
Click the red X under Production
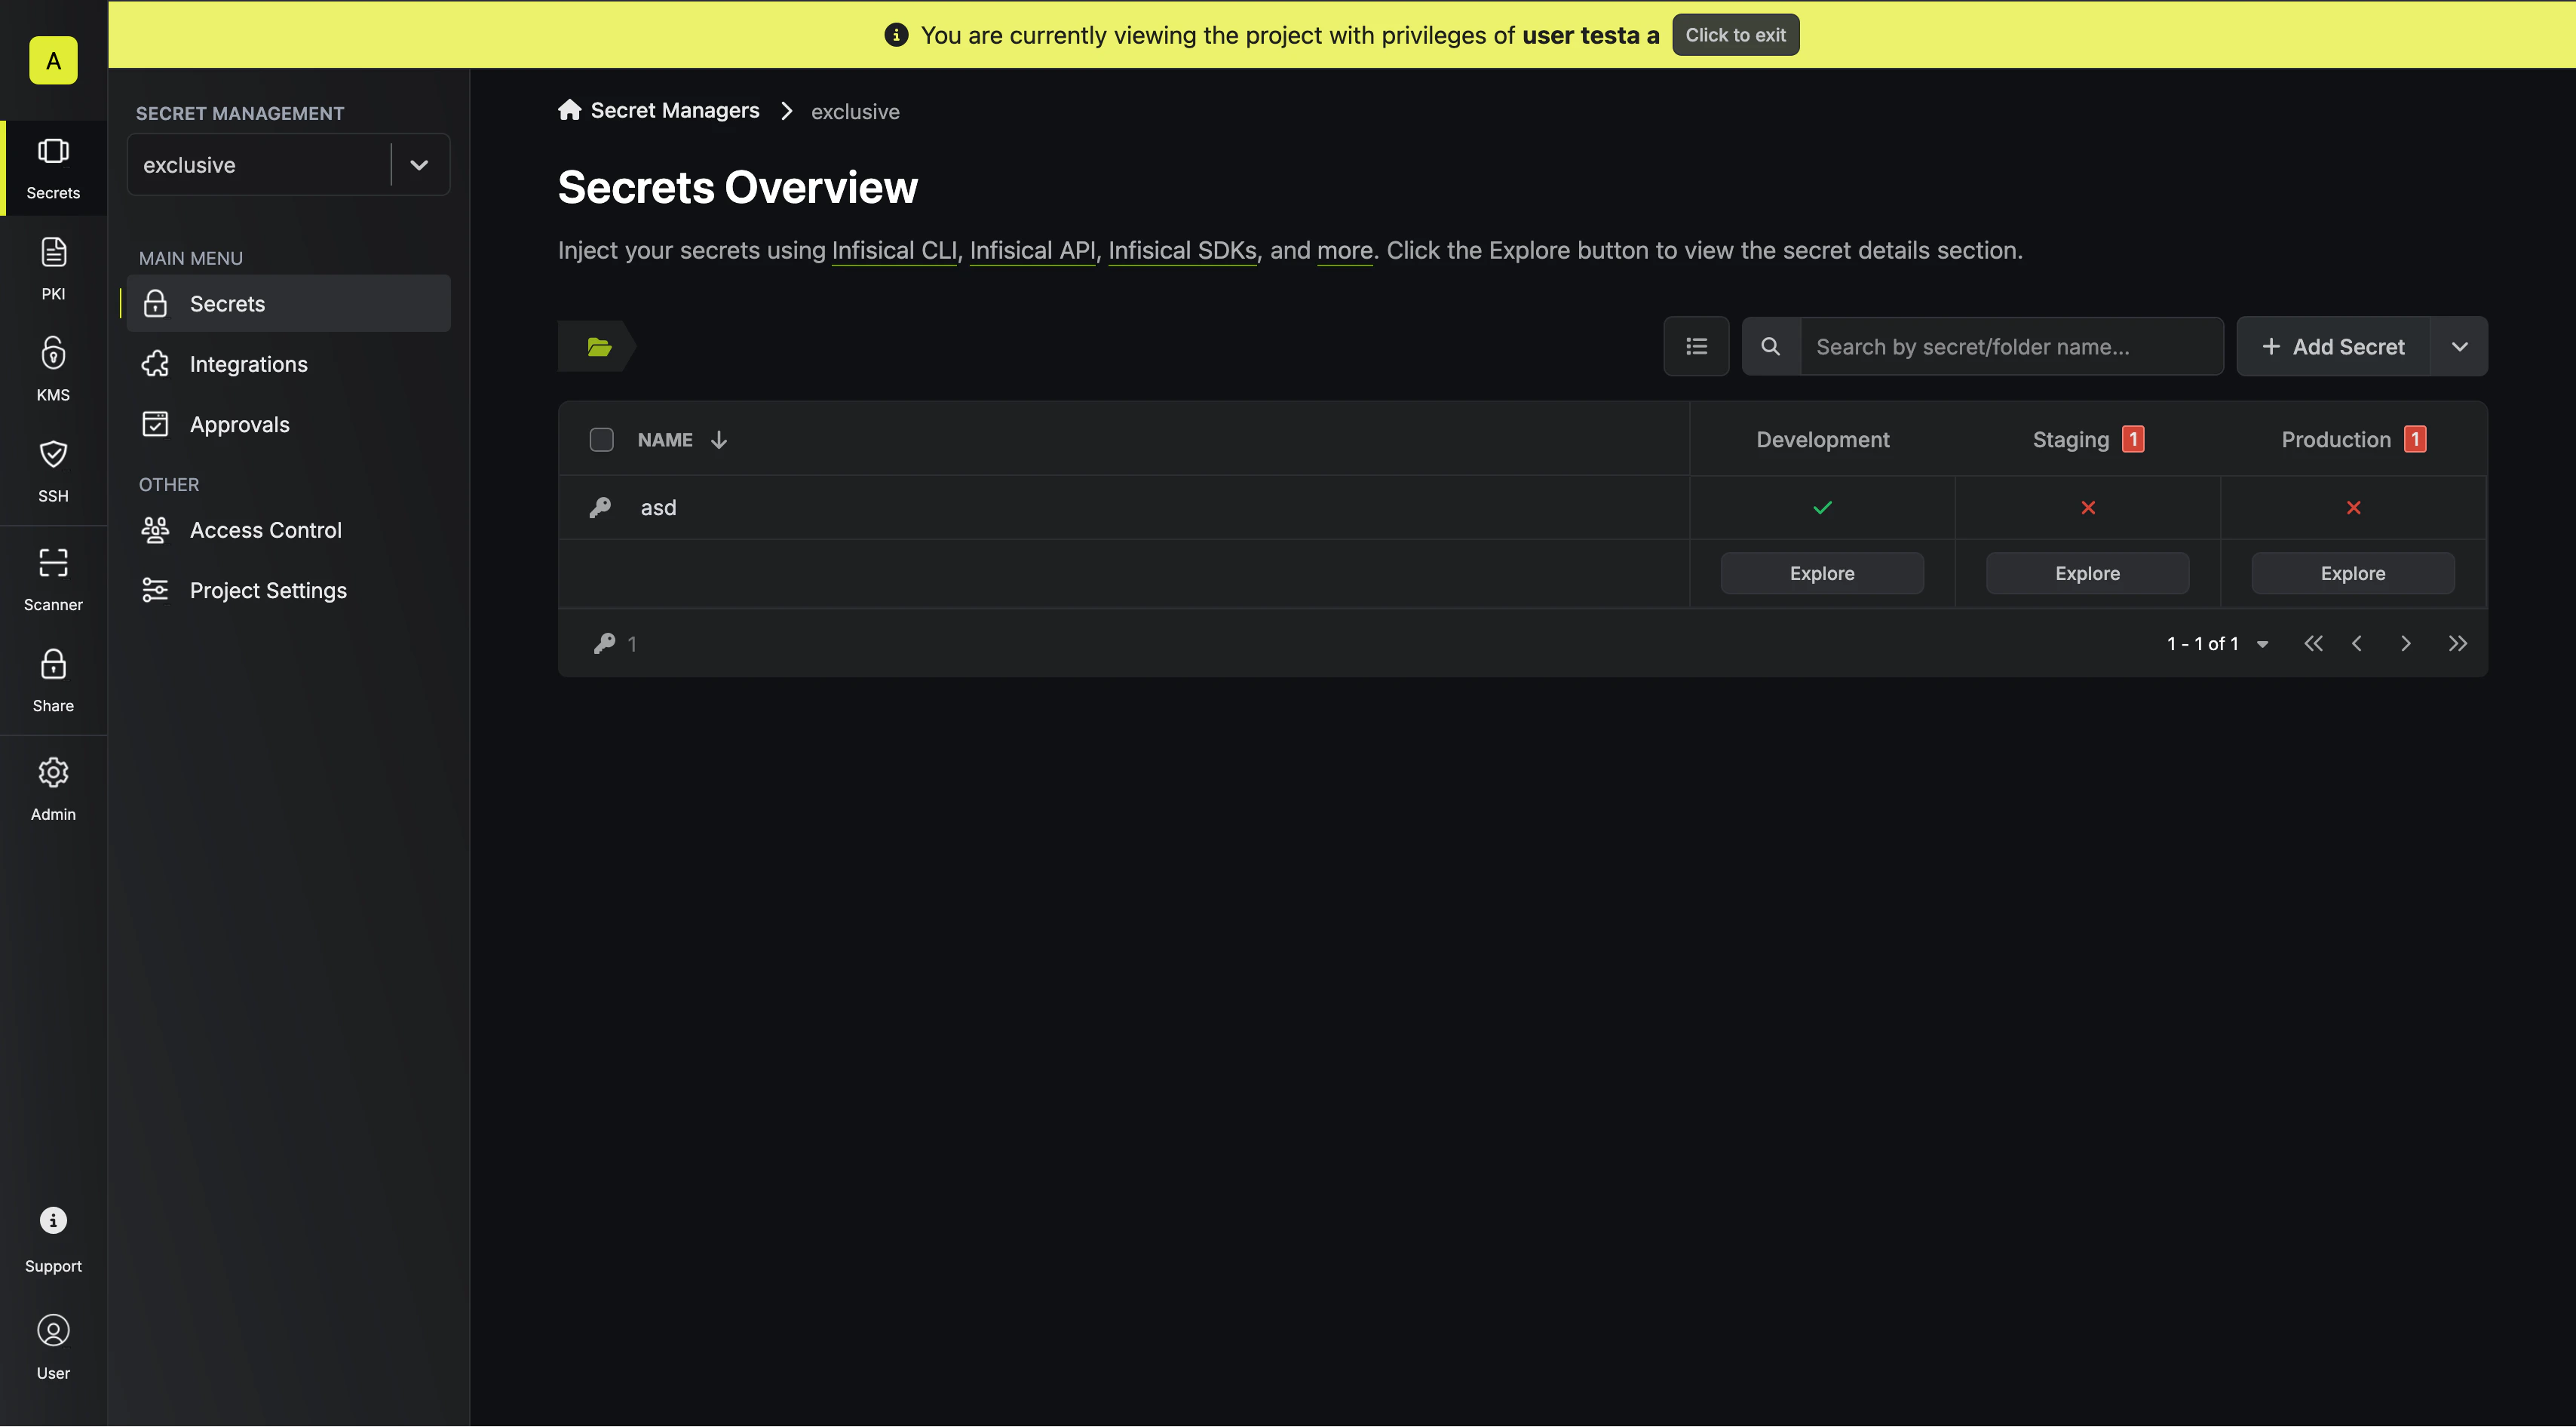[x=2354, y=508]
